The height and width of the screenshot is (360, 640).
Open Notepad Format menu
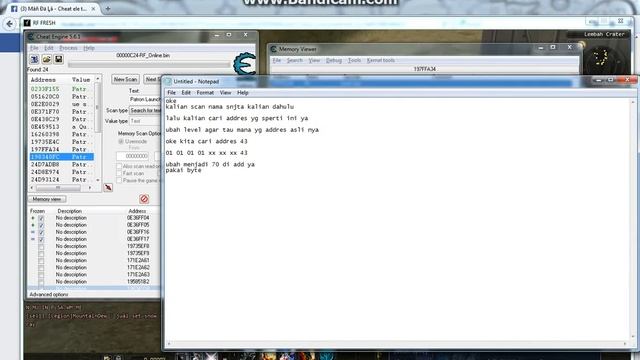pos(205,93)
